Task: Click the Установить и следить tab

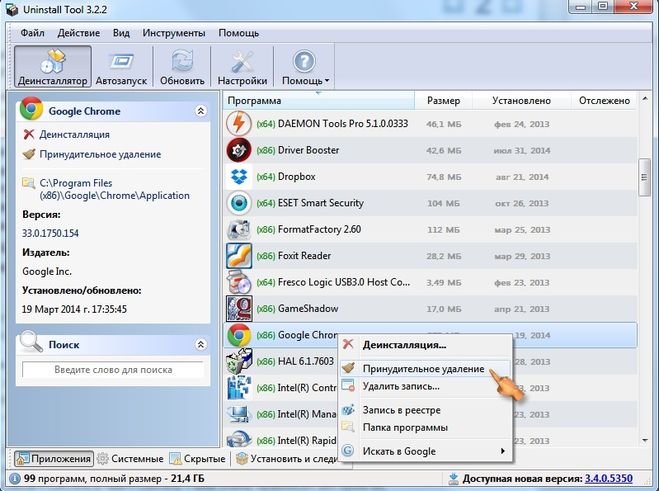Action: pos(287,459)
